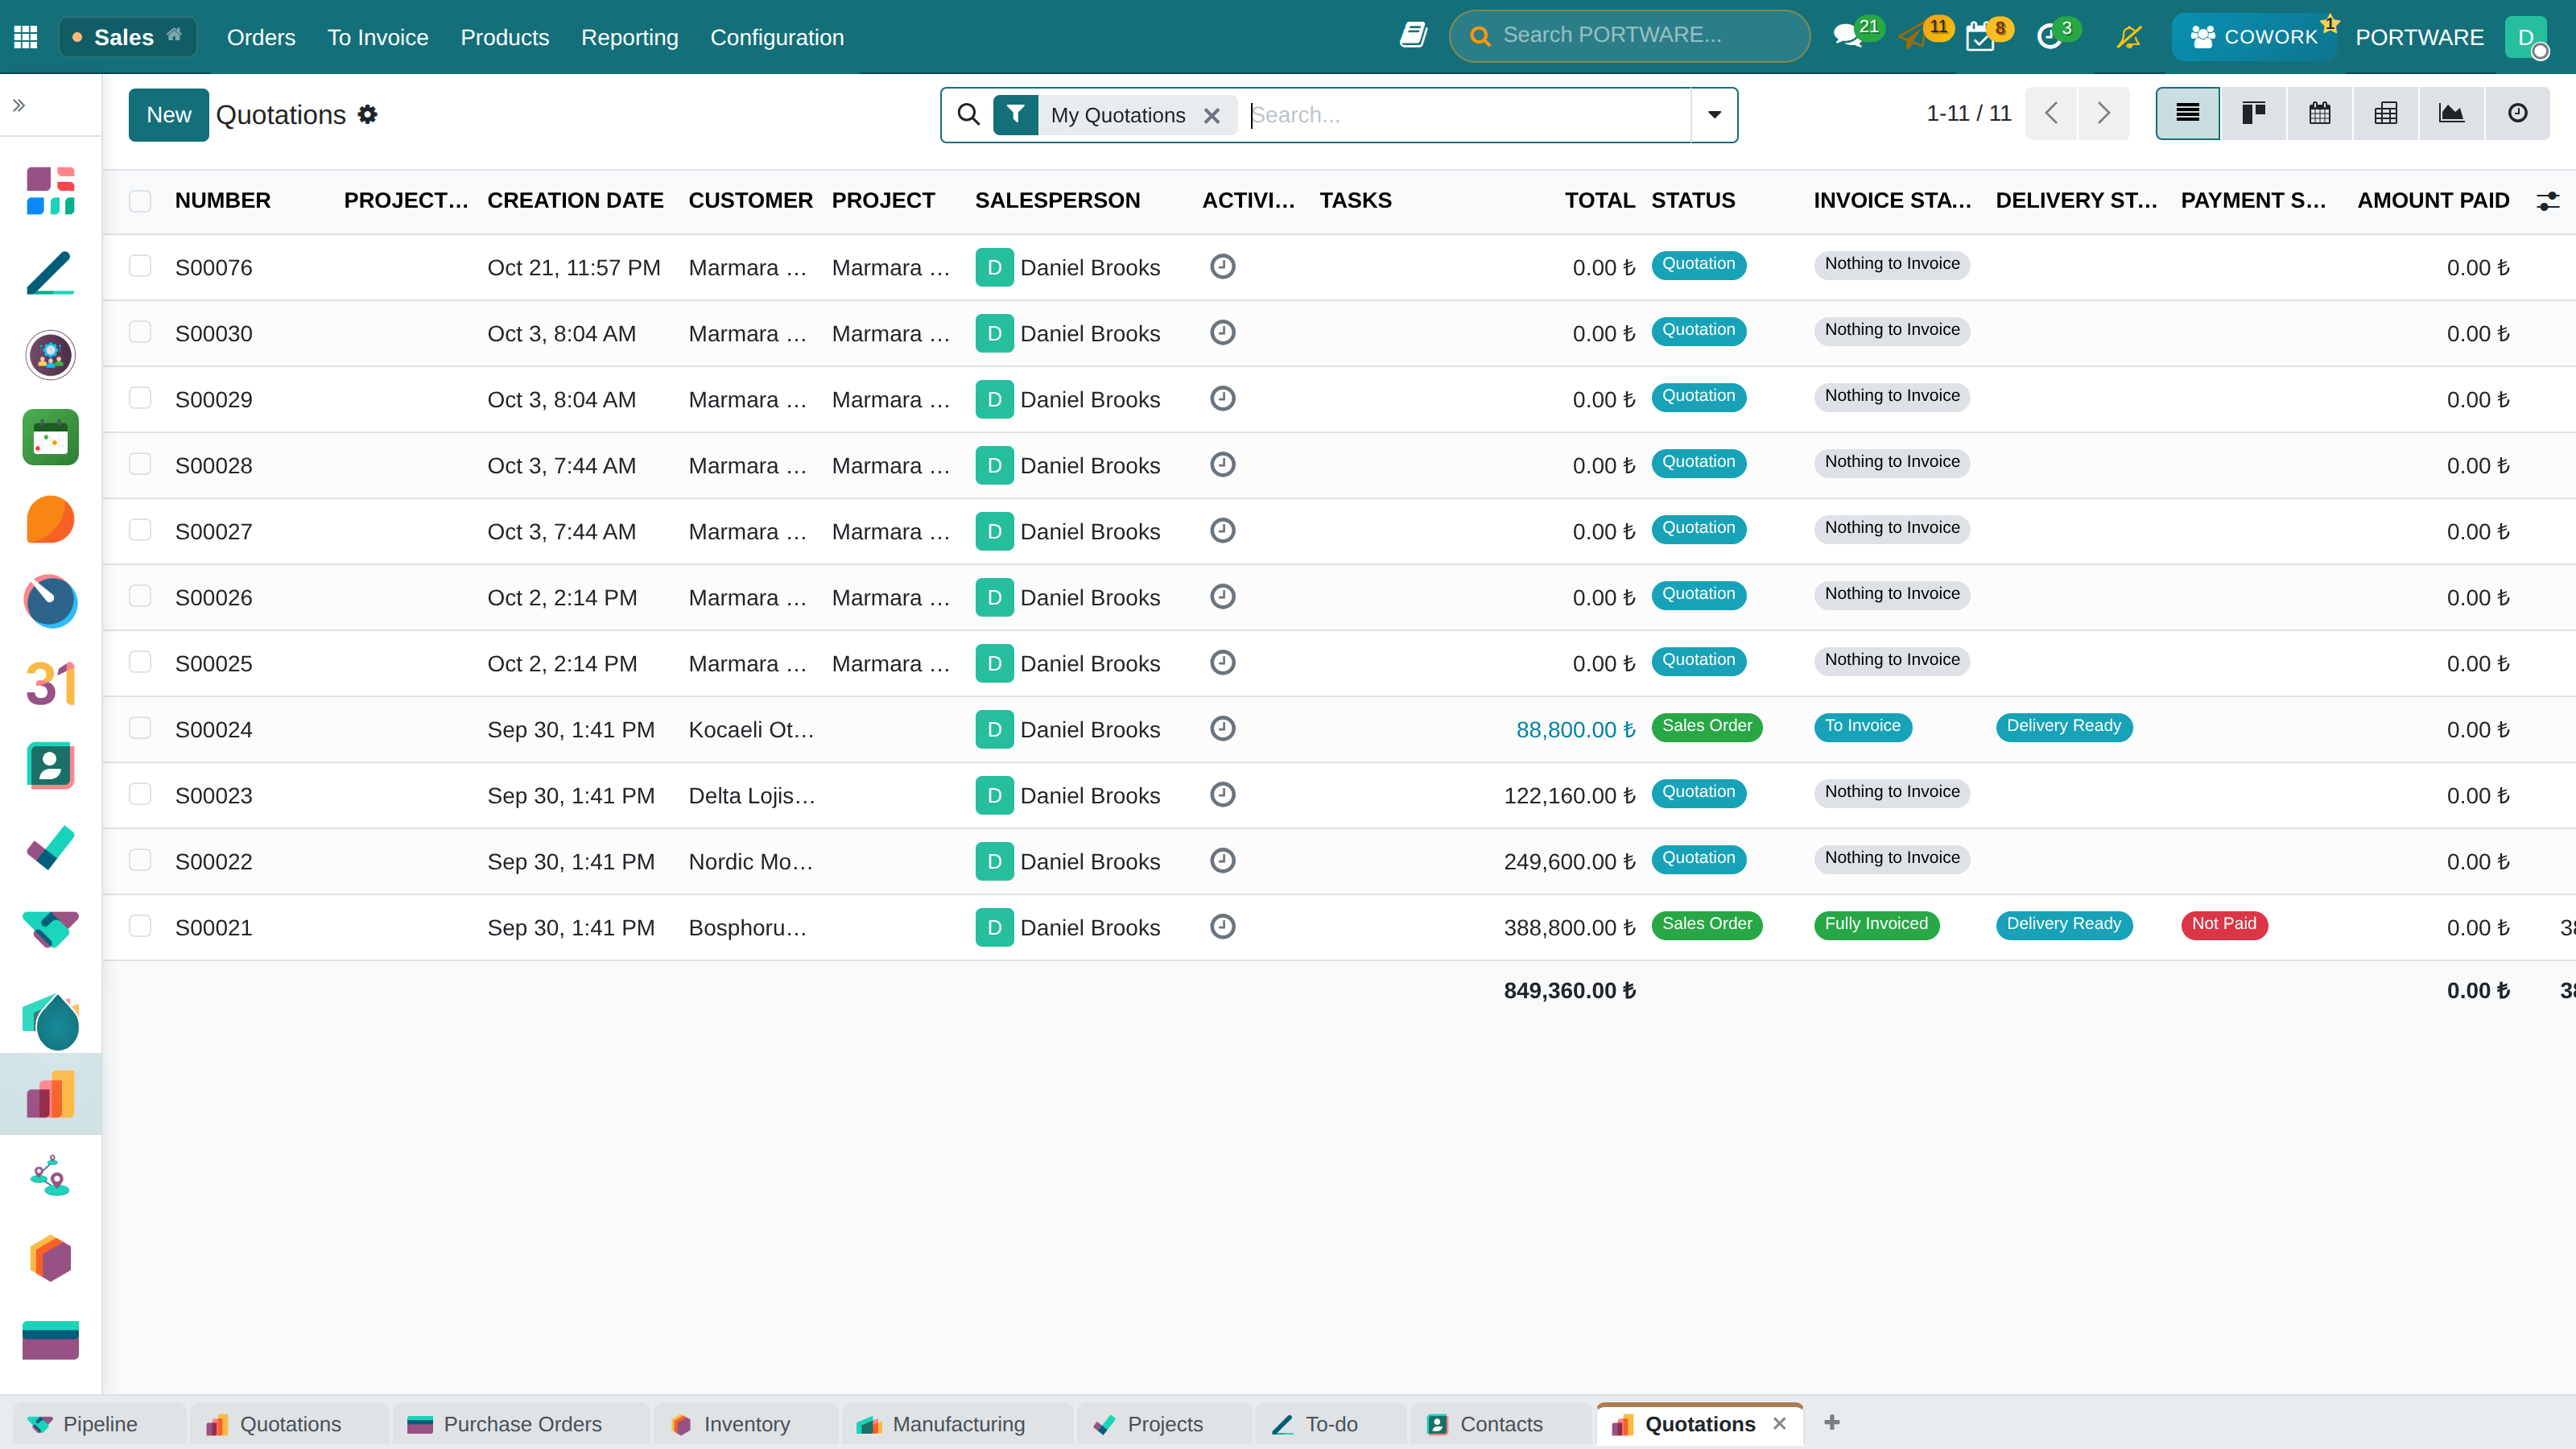Image resolution: width=2576 pixels, height=1449 pixels.
Task: Close the active Quotations tab
Action: coord(1779,1423)
